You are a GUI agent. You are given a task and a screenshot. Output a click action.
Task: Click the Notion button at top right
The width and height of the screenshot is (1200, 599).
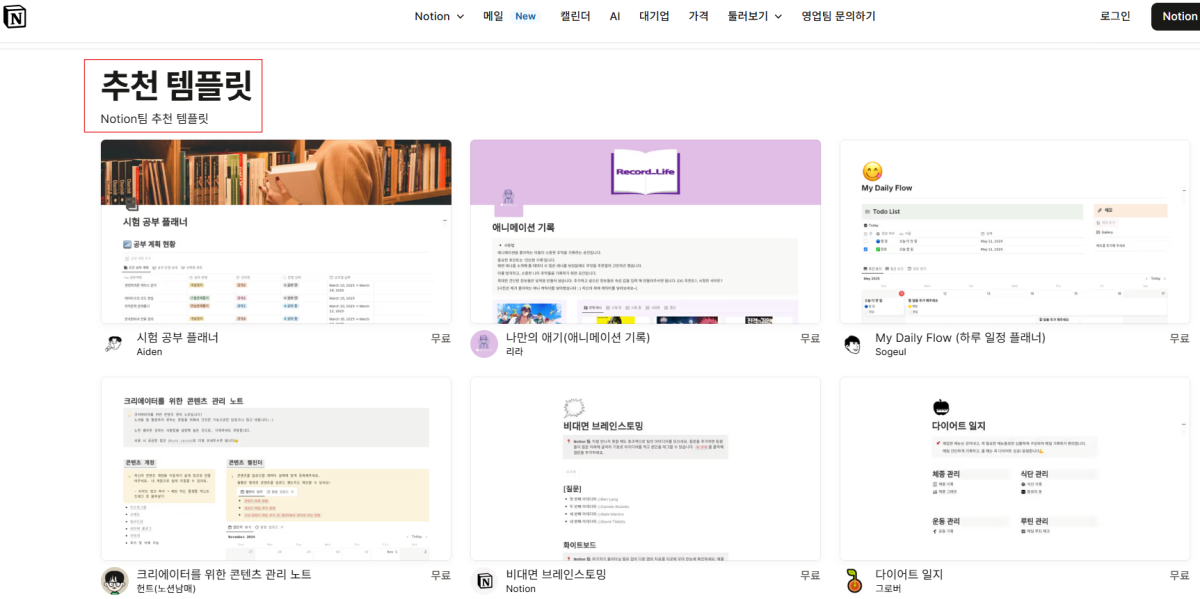point(1178,16)
